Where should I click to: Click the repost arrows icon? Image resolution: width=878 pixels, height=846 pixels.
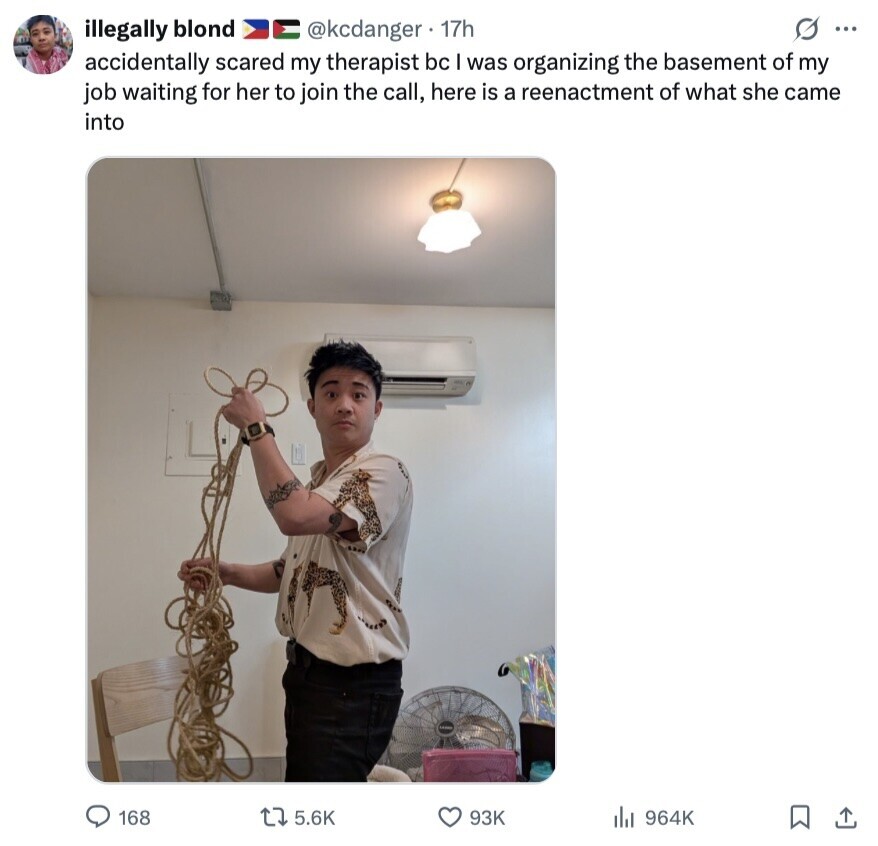pyautogui.click(x=275, y=817)
